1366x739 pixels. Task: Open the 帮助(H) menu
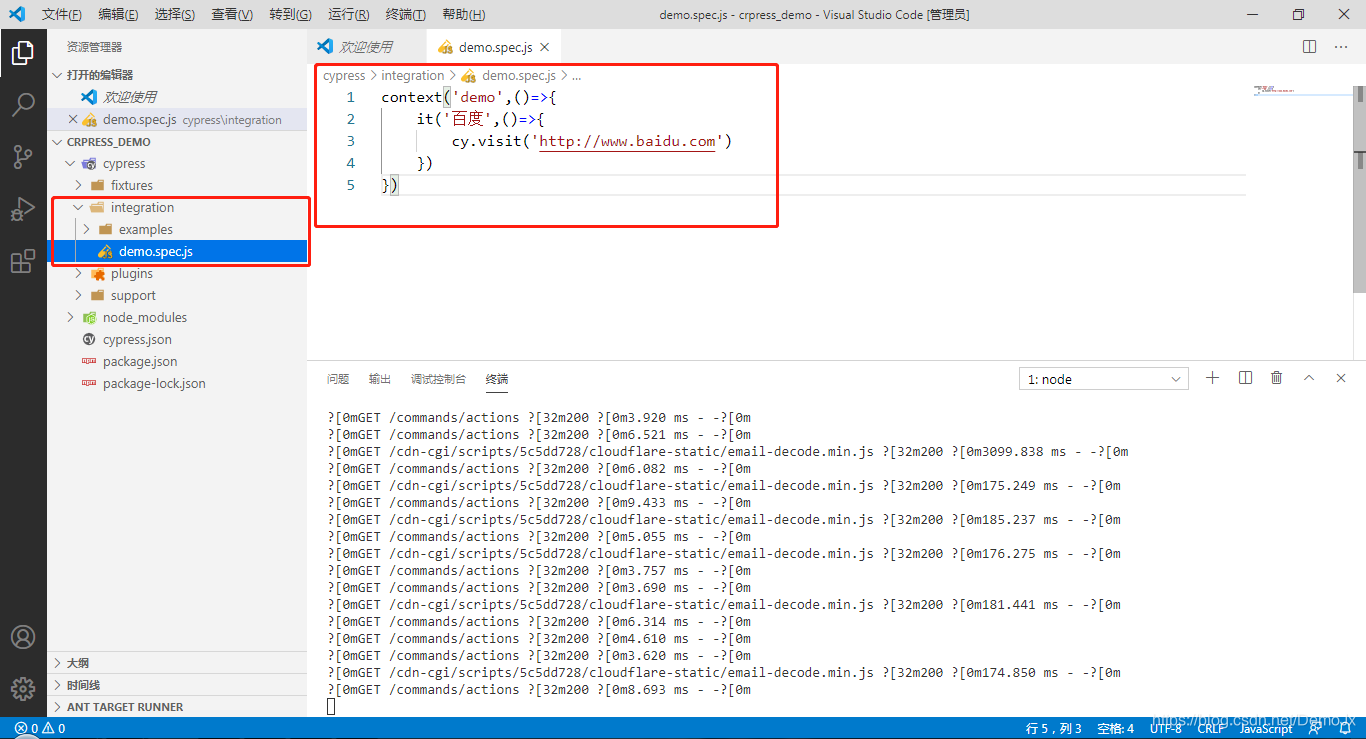(463, 14)
